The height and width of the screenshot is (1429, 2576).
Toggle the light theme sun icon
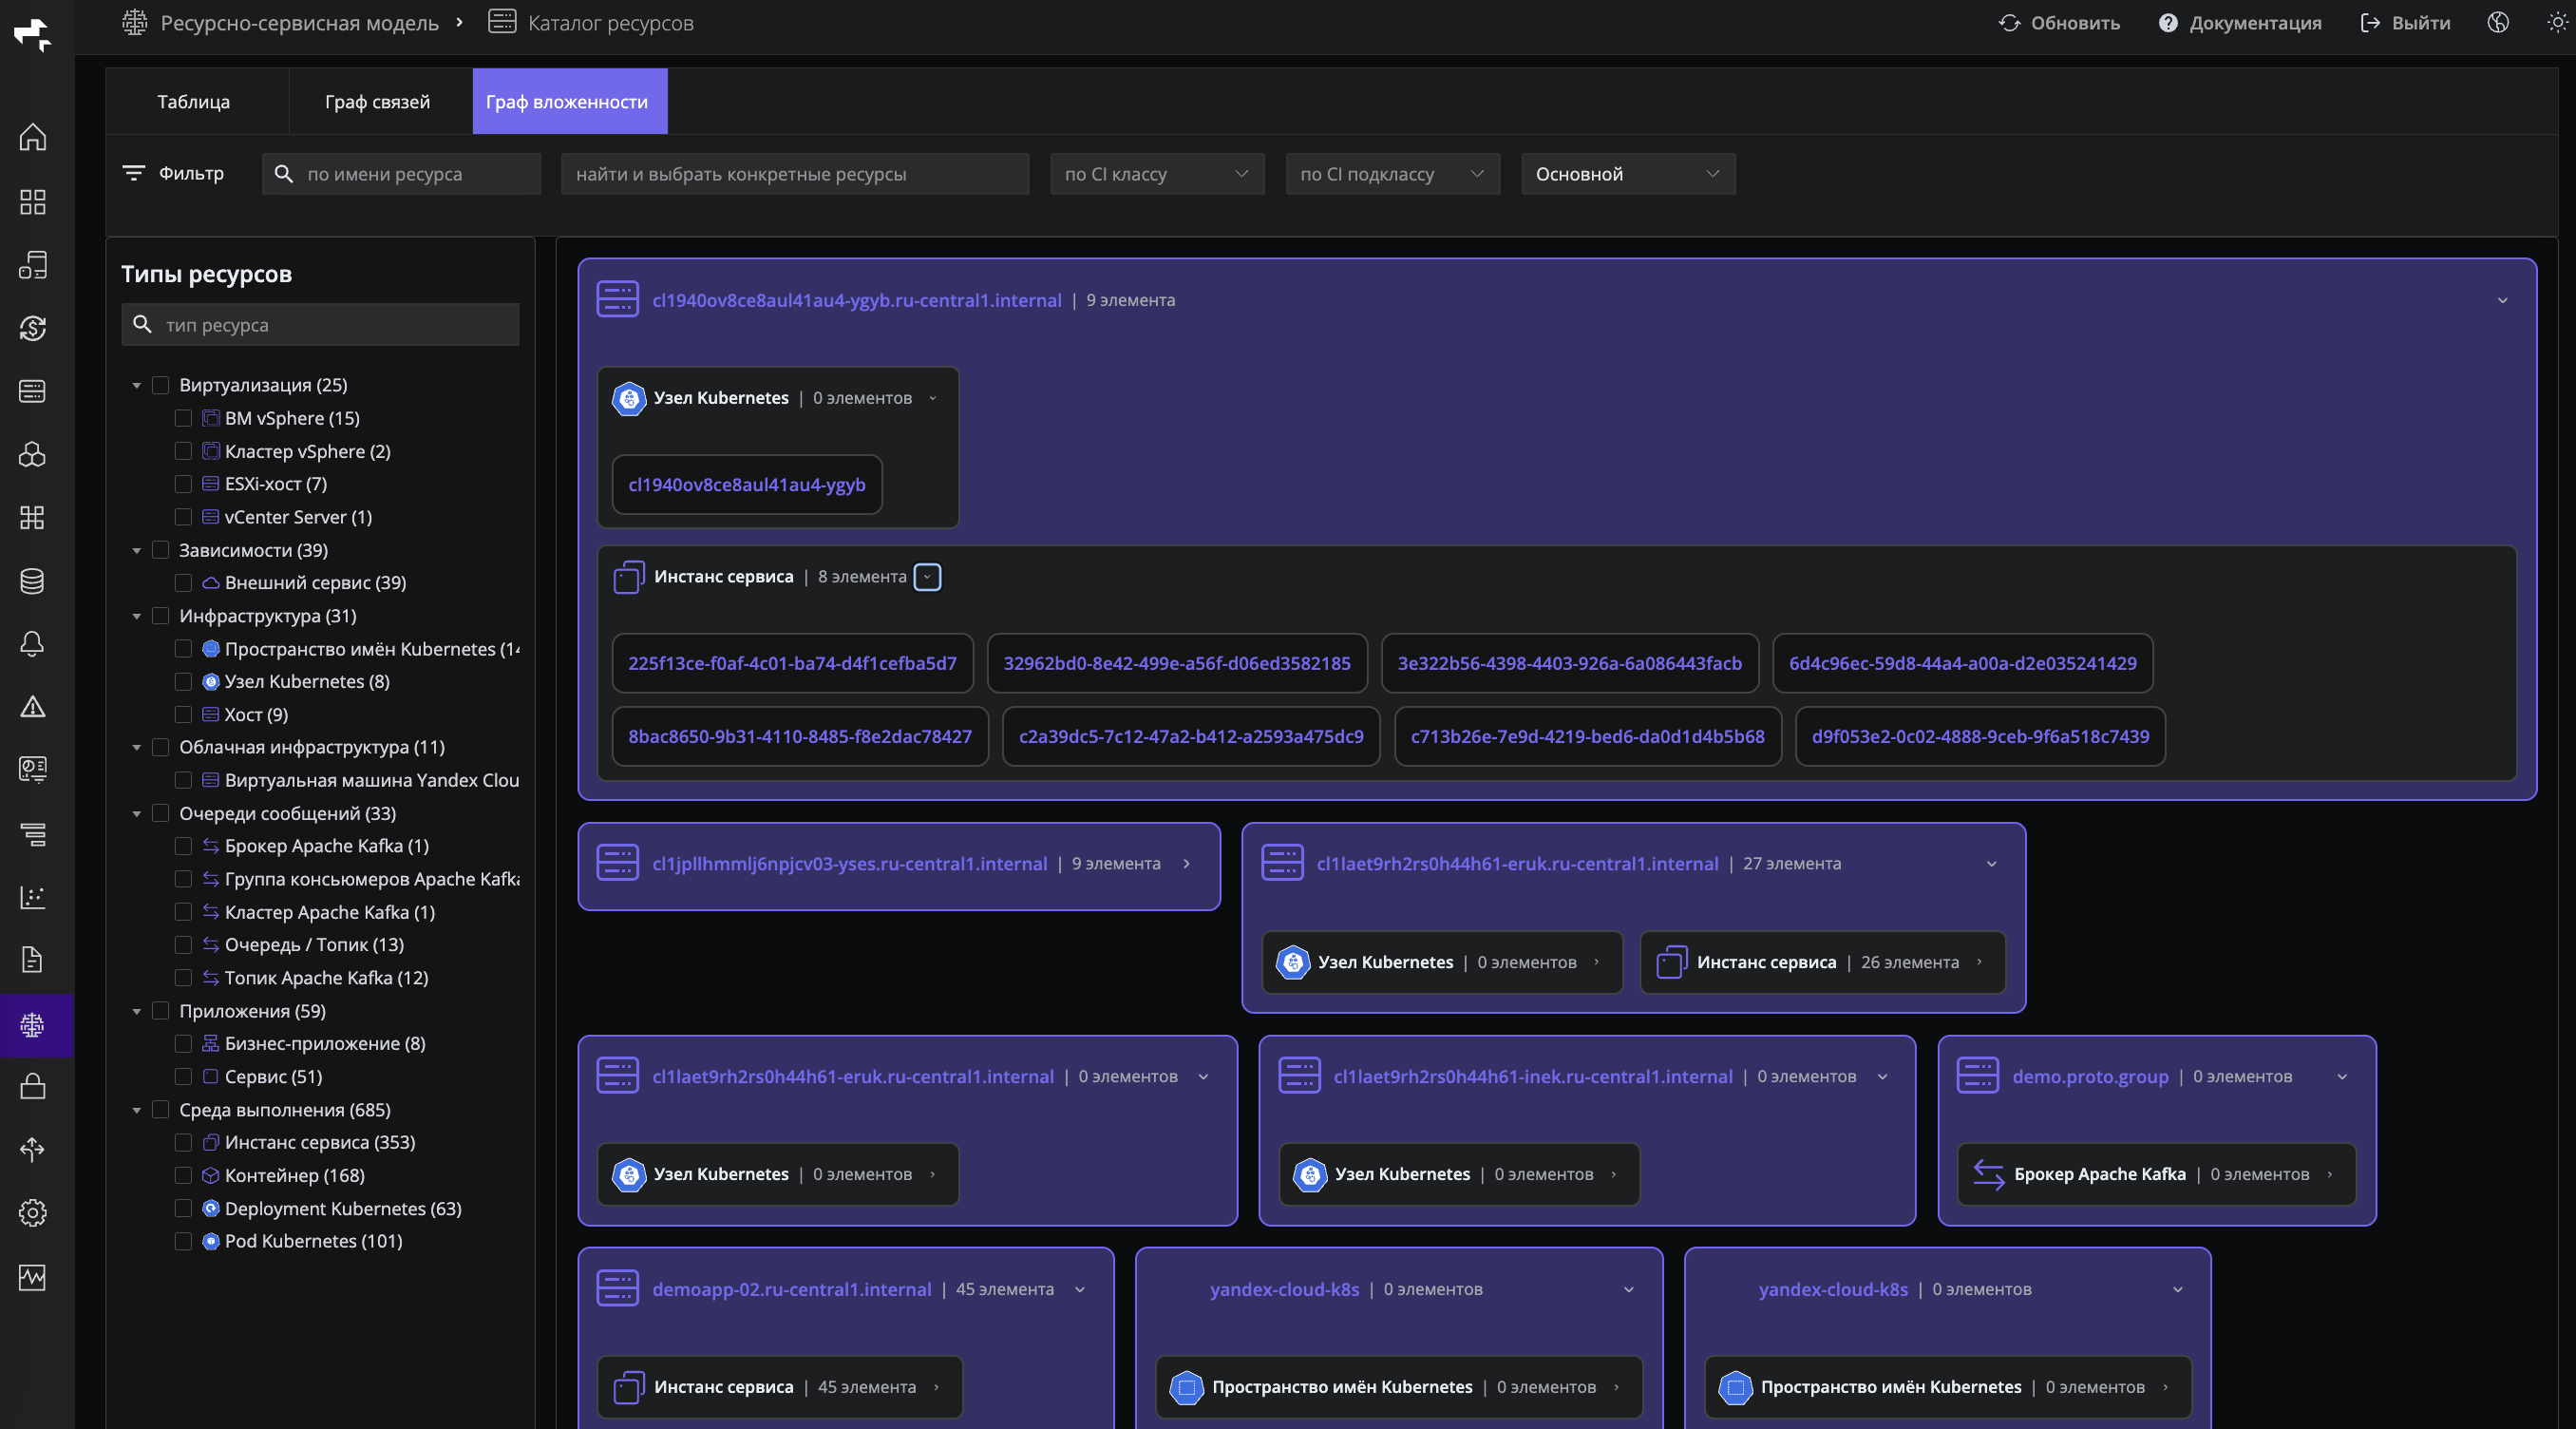point(2557,23)
